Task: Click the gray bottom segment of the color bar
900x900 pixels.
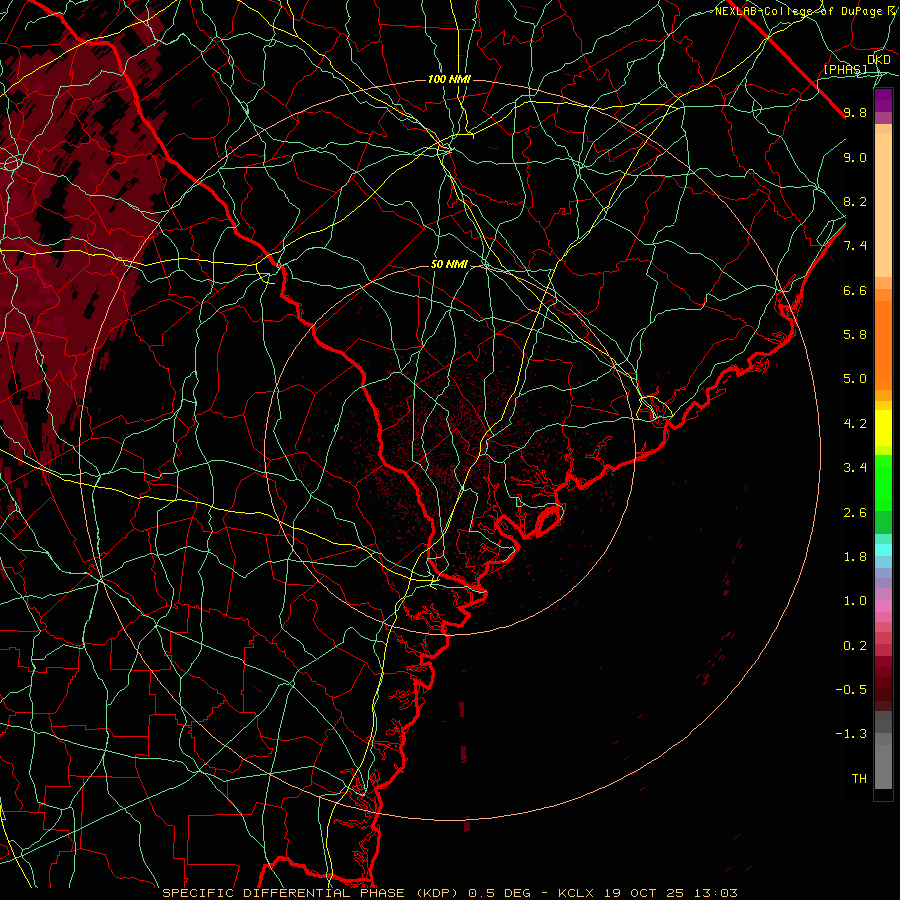Action: pyautogui.click(x=883, y=766)
